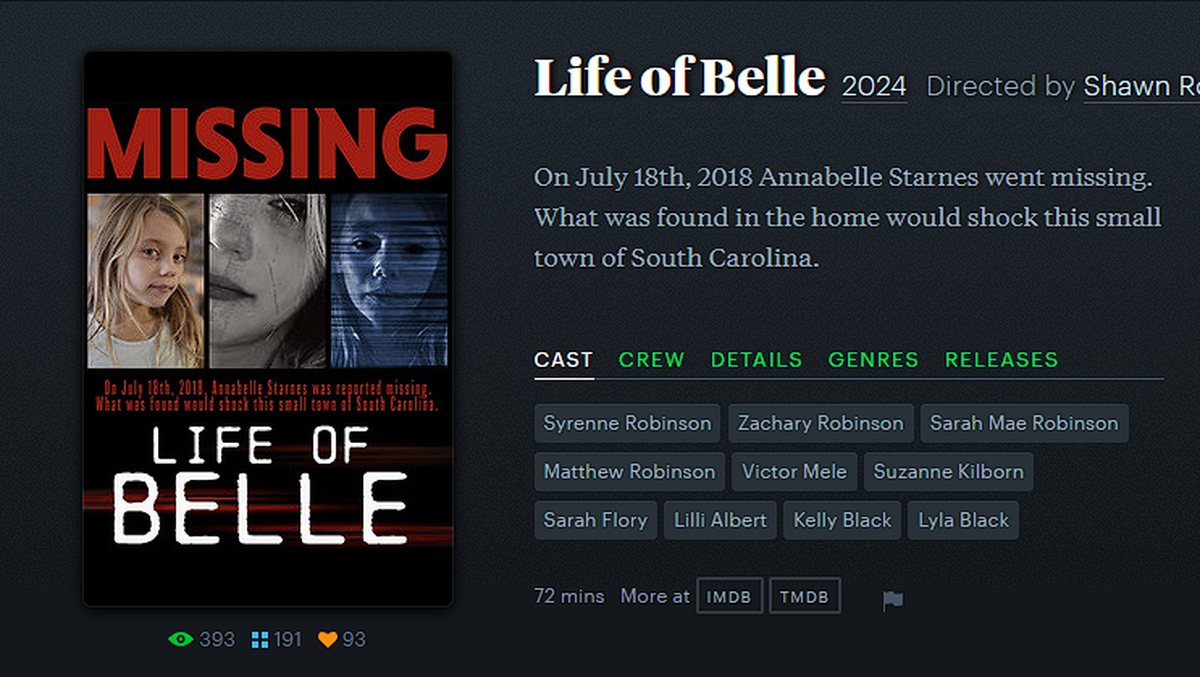Open the Life of Belle poster
Screen dimensions: 1200x677
coord(268,329)
